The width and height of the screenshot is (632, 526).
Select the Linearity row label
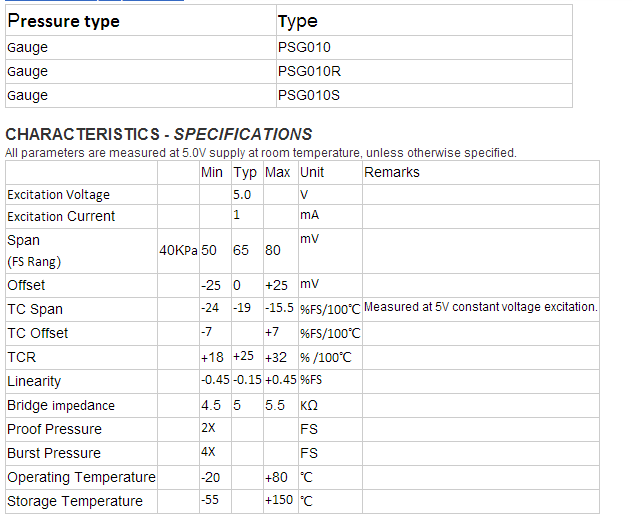(34, 381)
